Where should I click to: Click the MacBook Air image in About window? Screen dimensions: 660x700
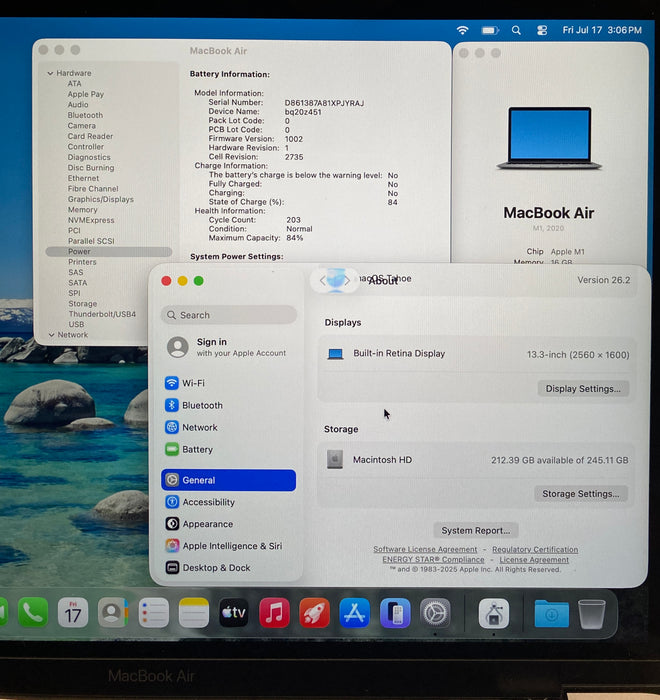tap(549, 138)
